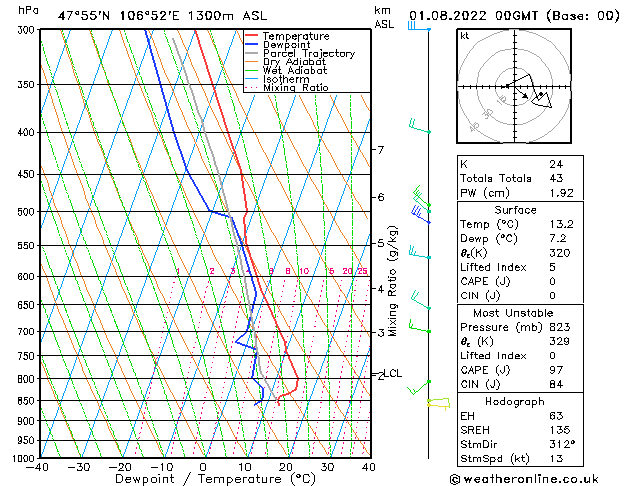Click the Most Unstable CIN value 84
This screenshot has width=629, height=486.
[556, 384]
